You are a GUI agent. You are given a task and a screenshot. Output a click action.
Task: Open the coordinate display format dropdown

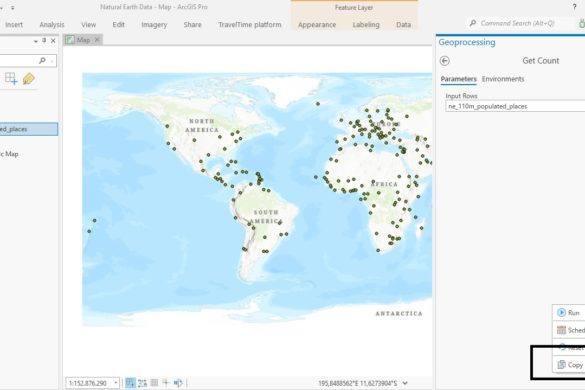tap(405, 383)
